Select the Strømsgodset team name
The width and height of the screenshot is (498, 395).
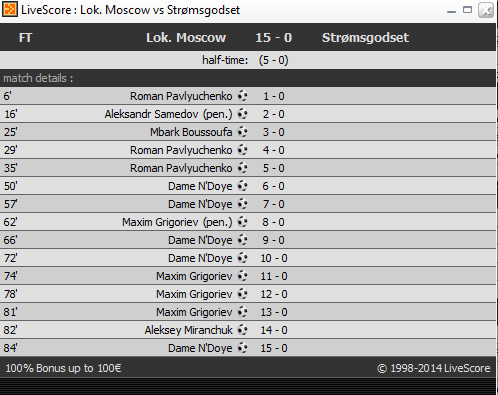click(365, 38)
